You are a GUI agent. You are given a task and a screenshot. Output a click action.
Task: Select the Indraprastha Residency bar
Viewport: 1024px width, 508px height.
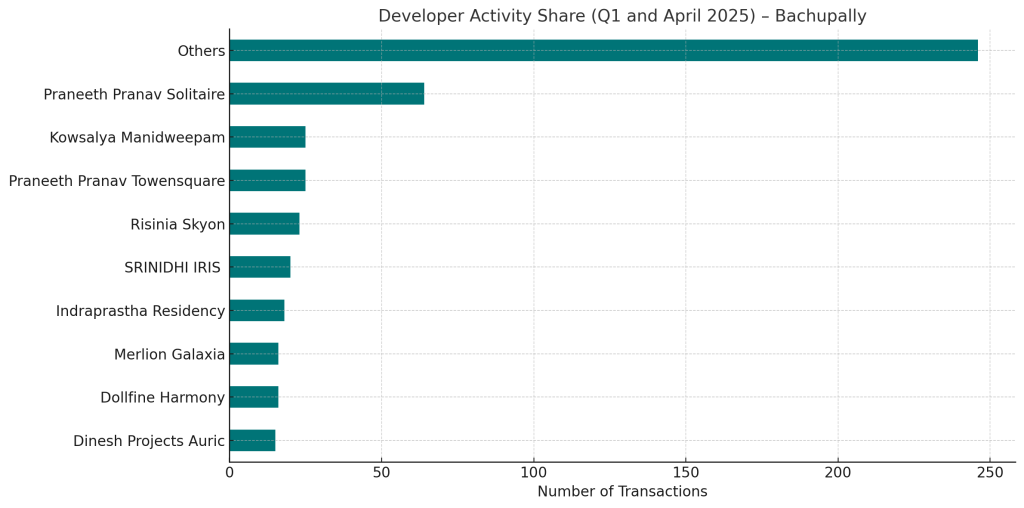[x=257, y=311]
